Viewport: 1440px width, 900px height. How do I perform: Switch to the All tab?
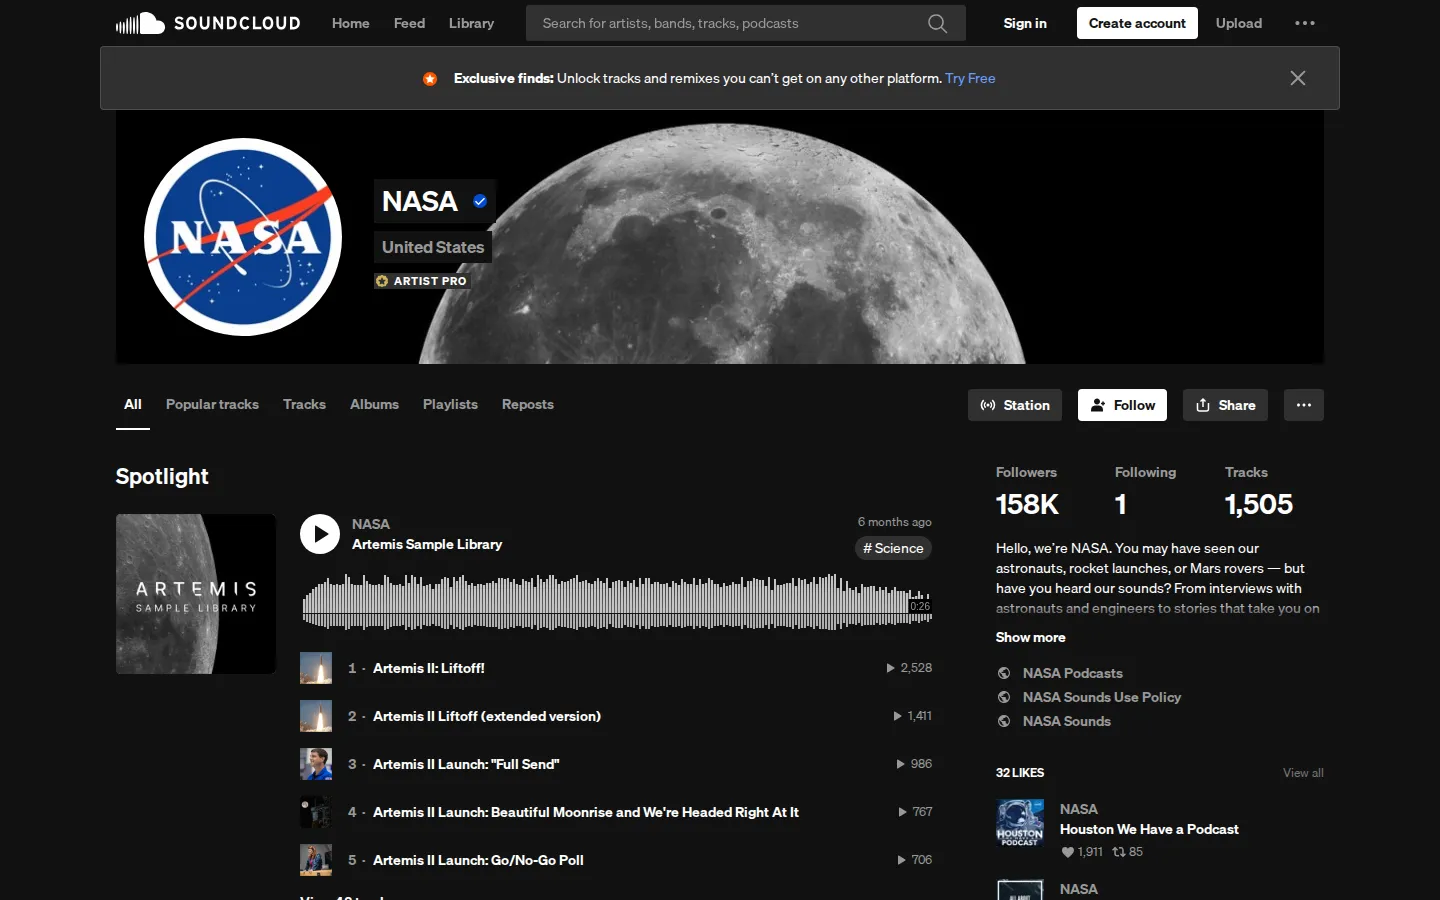(133, 404)
